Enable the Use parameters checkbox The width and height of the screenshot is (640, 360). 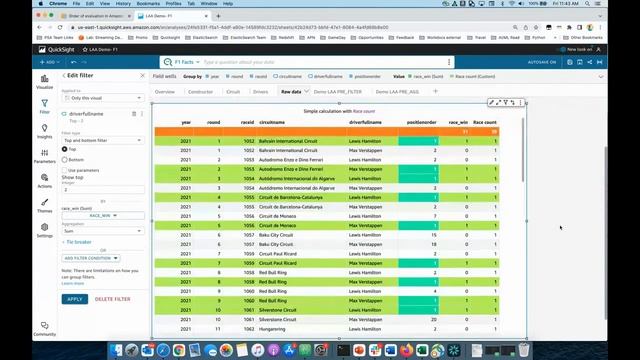(64, 170)
